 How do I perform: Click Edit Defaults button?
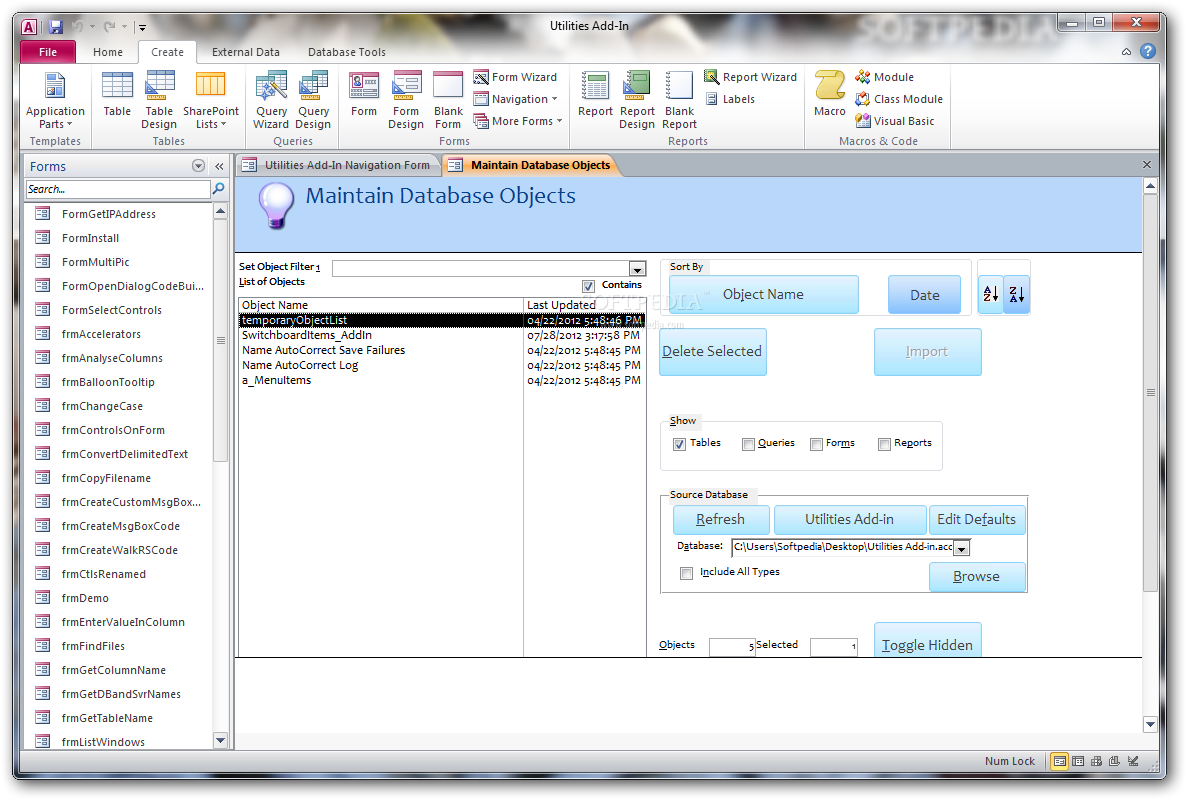point(977,519)
